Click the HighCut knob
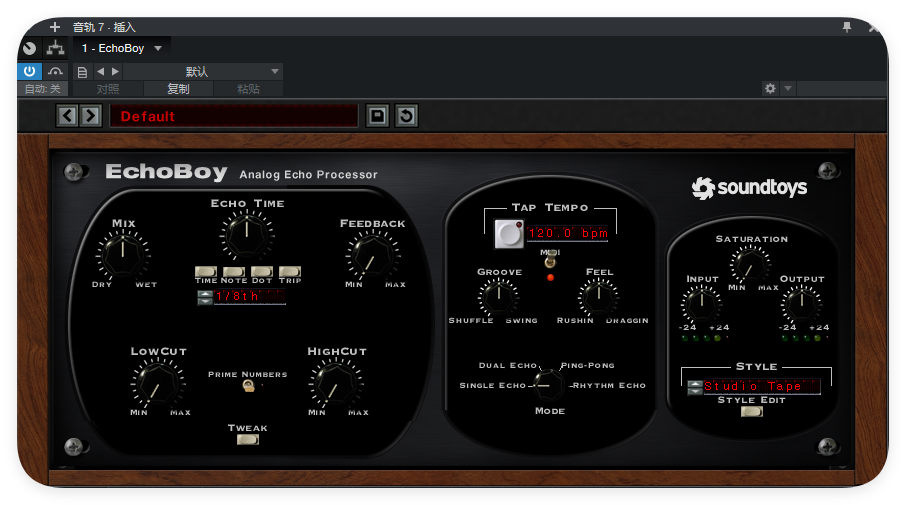906x505 pixels. click(x=336, y=383)
